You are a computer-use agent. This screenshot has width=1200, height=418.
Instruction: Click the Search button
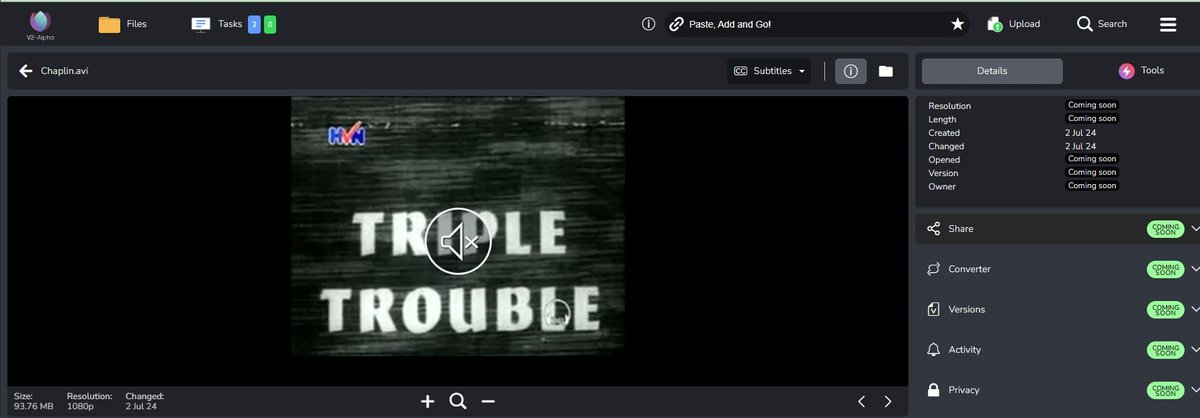1101,24
